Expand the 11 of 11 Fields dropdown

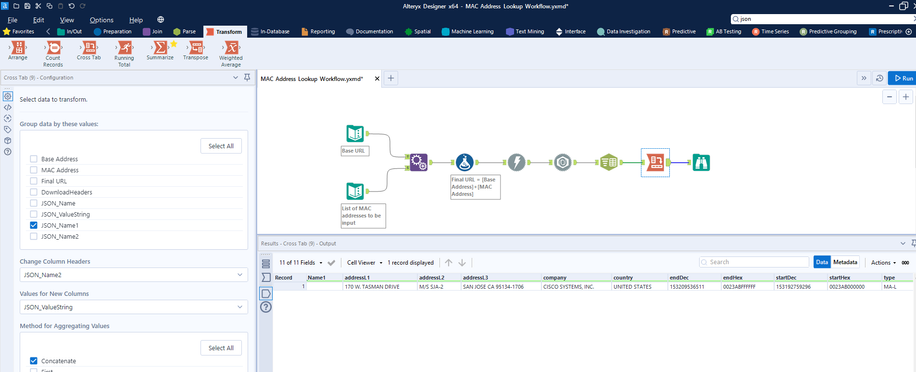pos(301,263)
